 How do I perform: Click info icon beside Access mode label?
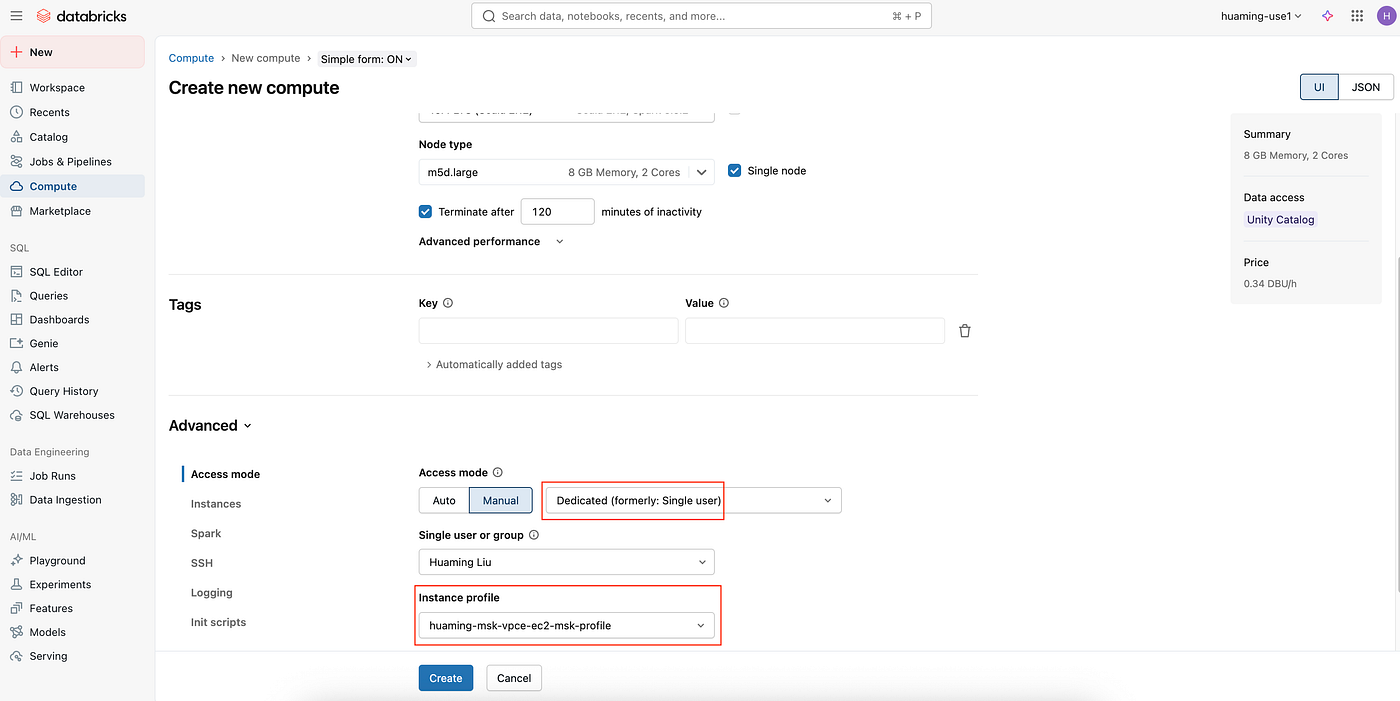pos(498,473)
